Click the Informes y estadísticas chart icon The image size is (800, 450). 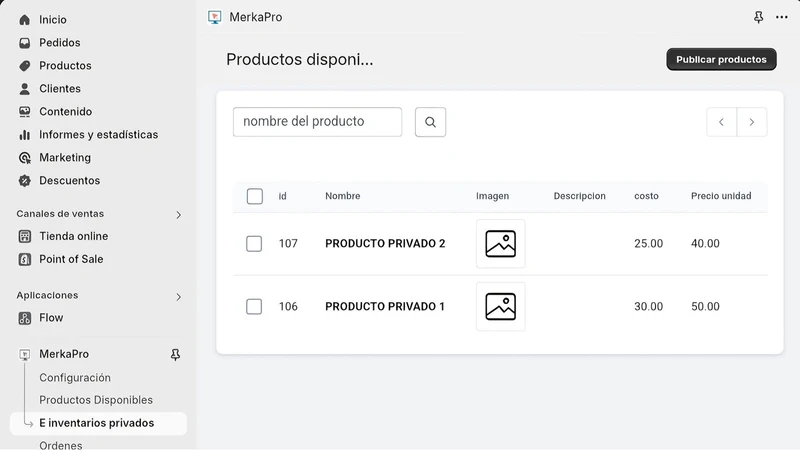pos(24,135)
